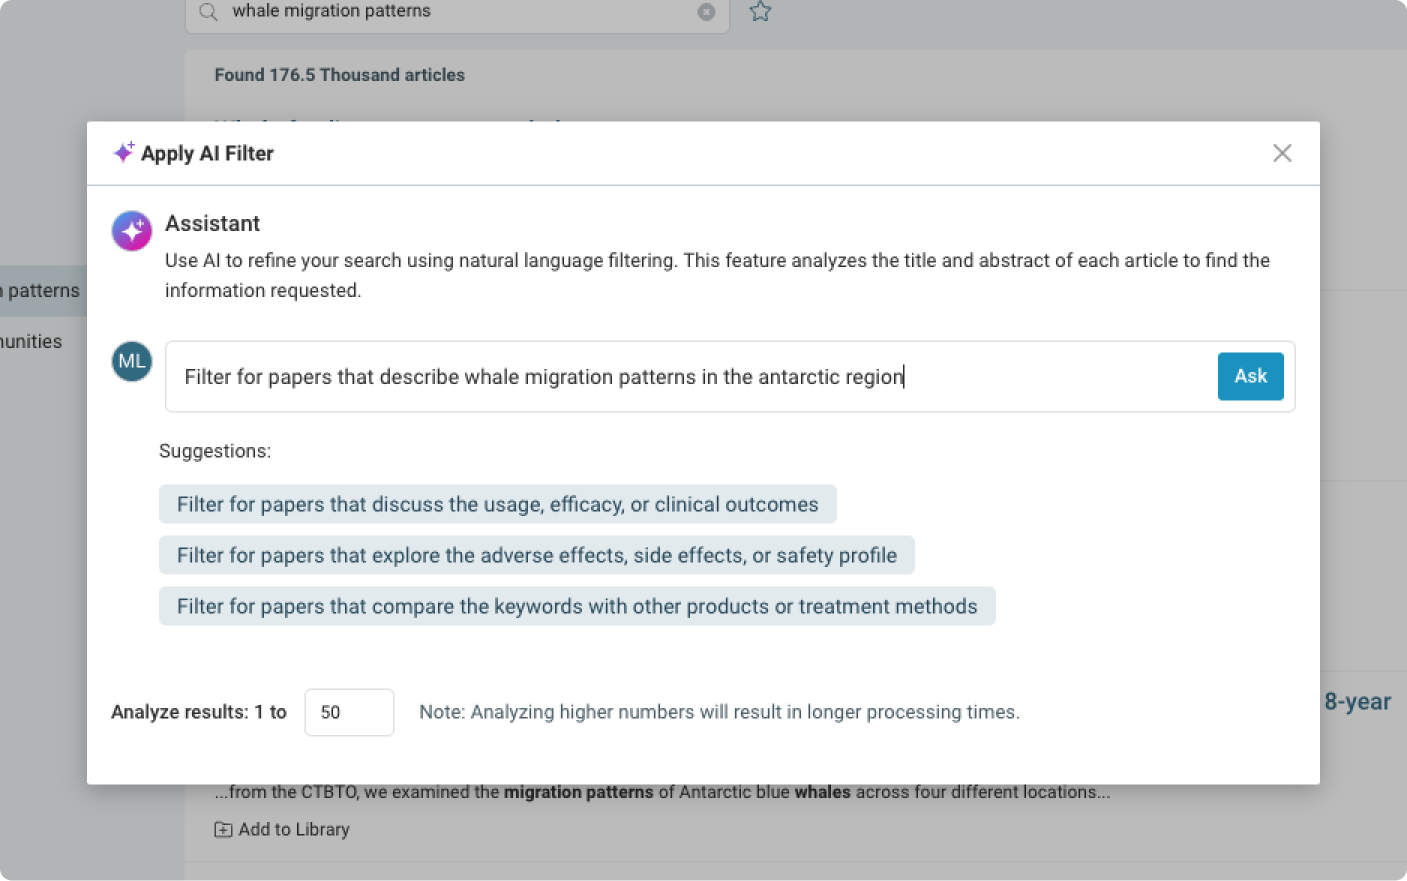Click the Analyze results number field
This screenshot has width=1407, height=881.
point(349,713)
